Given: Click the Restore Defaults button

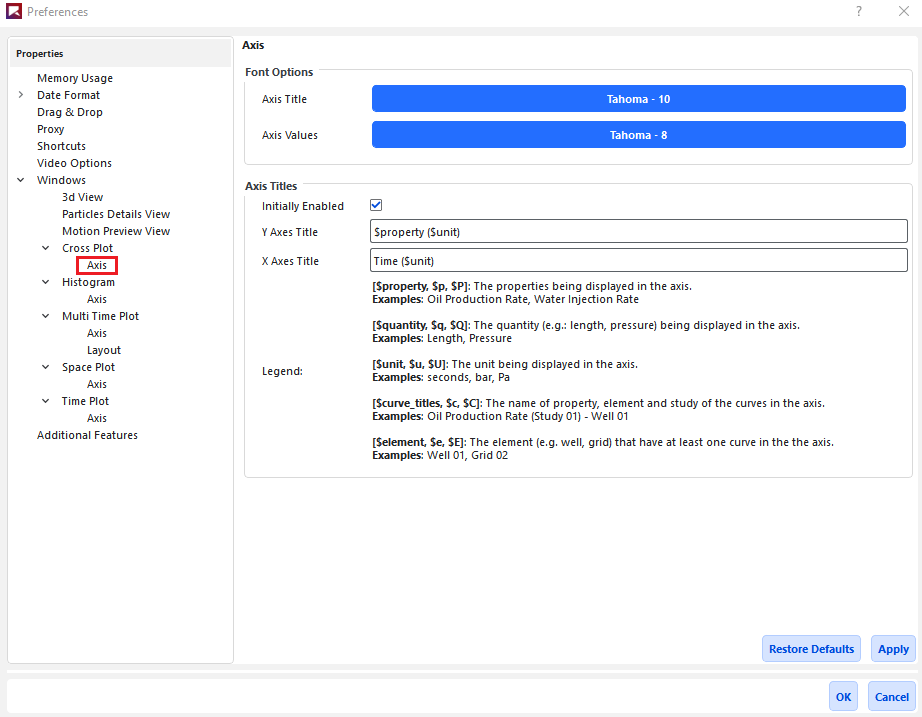Looking at the screenshot, I should (812, 649).
